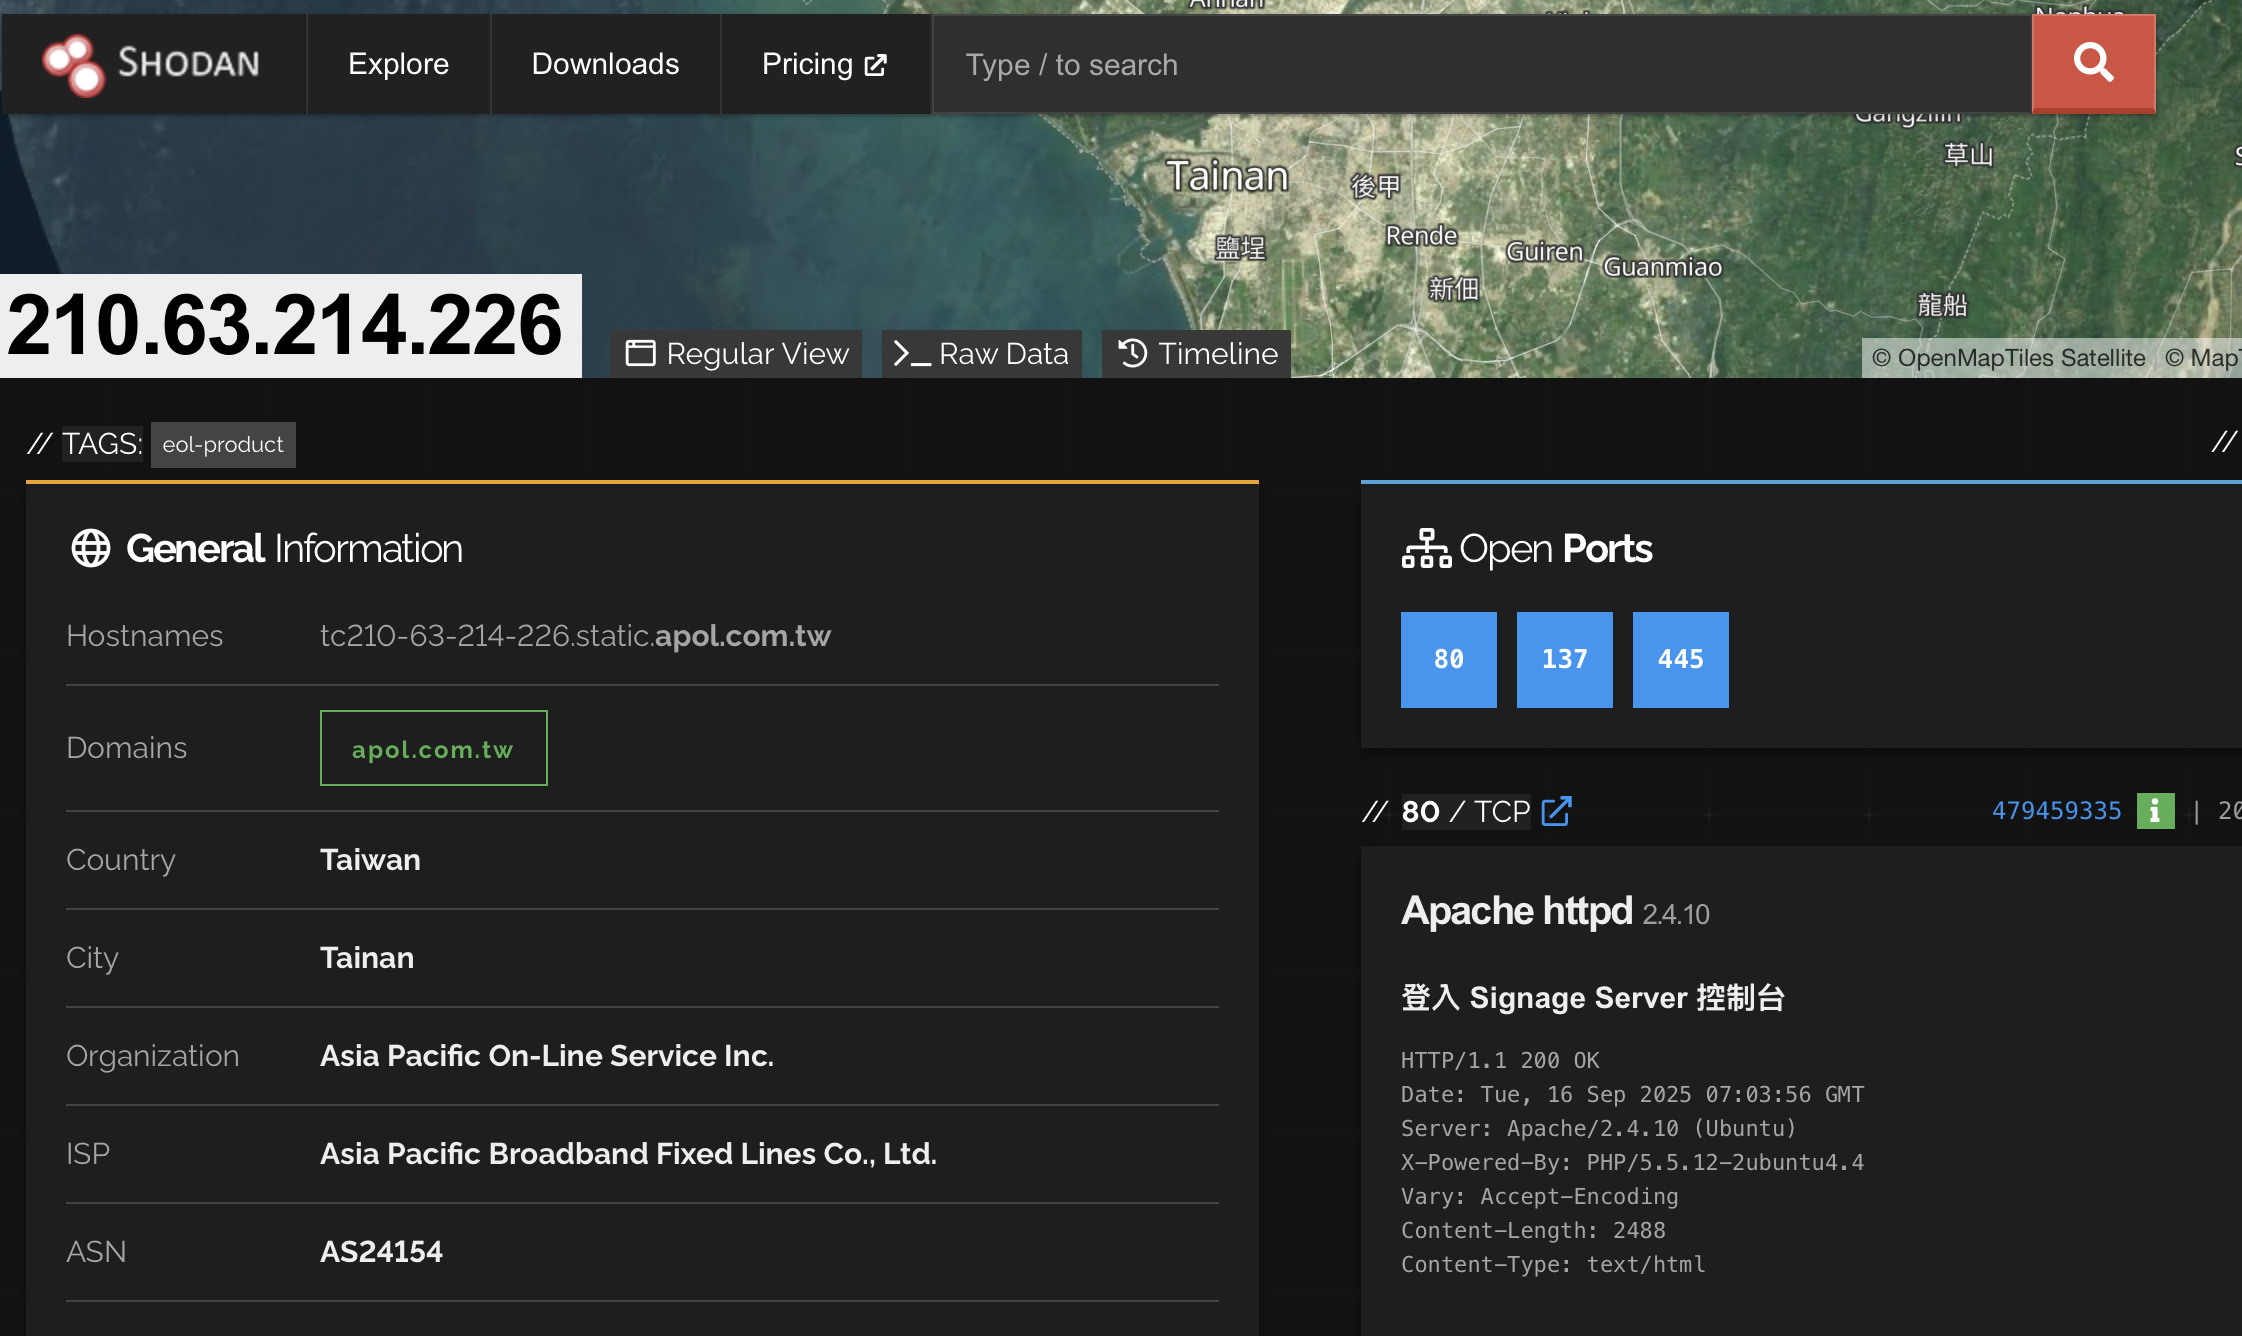Click the IP address 210.63.214.226 heading
The image size is (2242, 1336).
click(285, 325)
